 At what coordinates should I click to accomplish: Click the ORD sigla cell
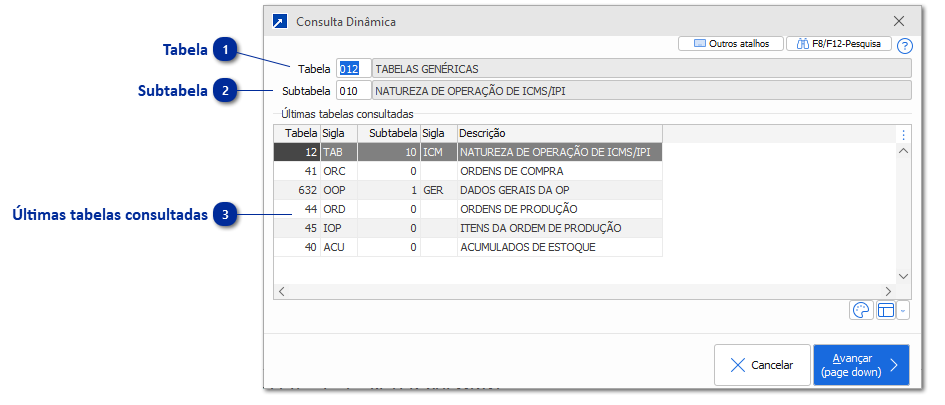click(339, 209)
